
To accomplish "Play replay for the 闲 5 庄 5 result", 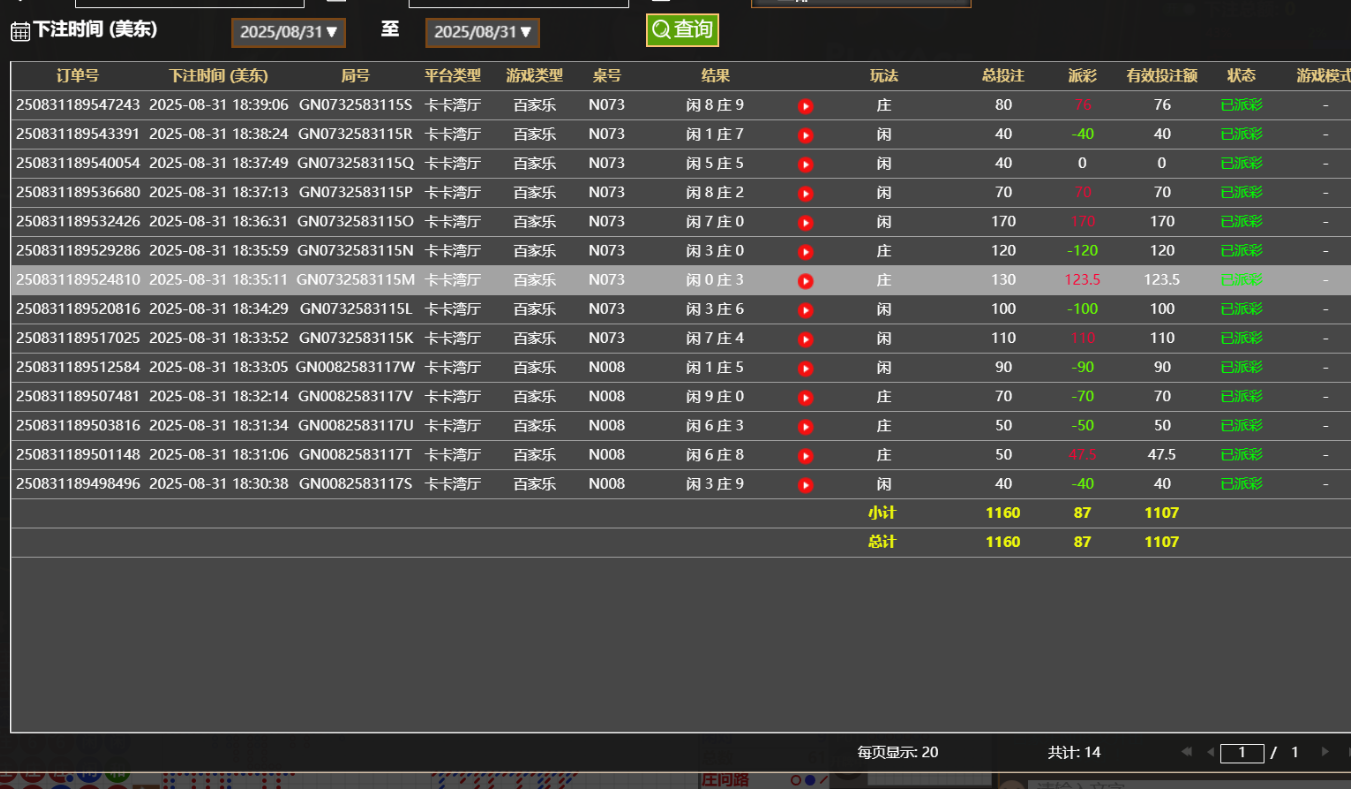I will (x=805, y=164).
